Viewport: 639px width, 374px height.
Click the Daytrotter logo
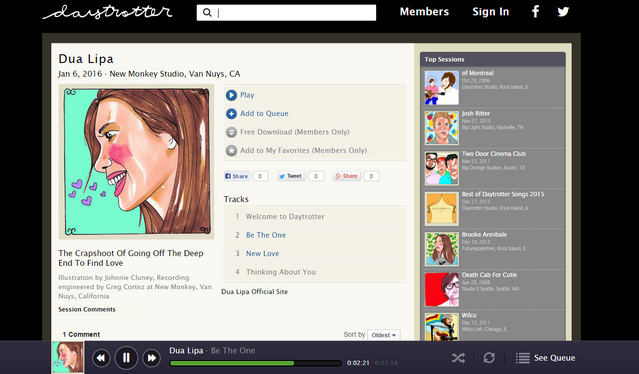(107, 12)
